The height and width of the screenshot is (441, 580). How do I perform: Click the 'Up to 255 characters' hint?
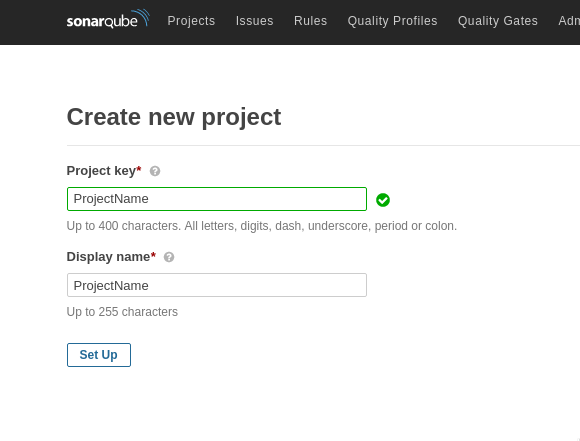click(x=122, y=312)
